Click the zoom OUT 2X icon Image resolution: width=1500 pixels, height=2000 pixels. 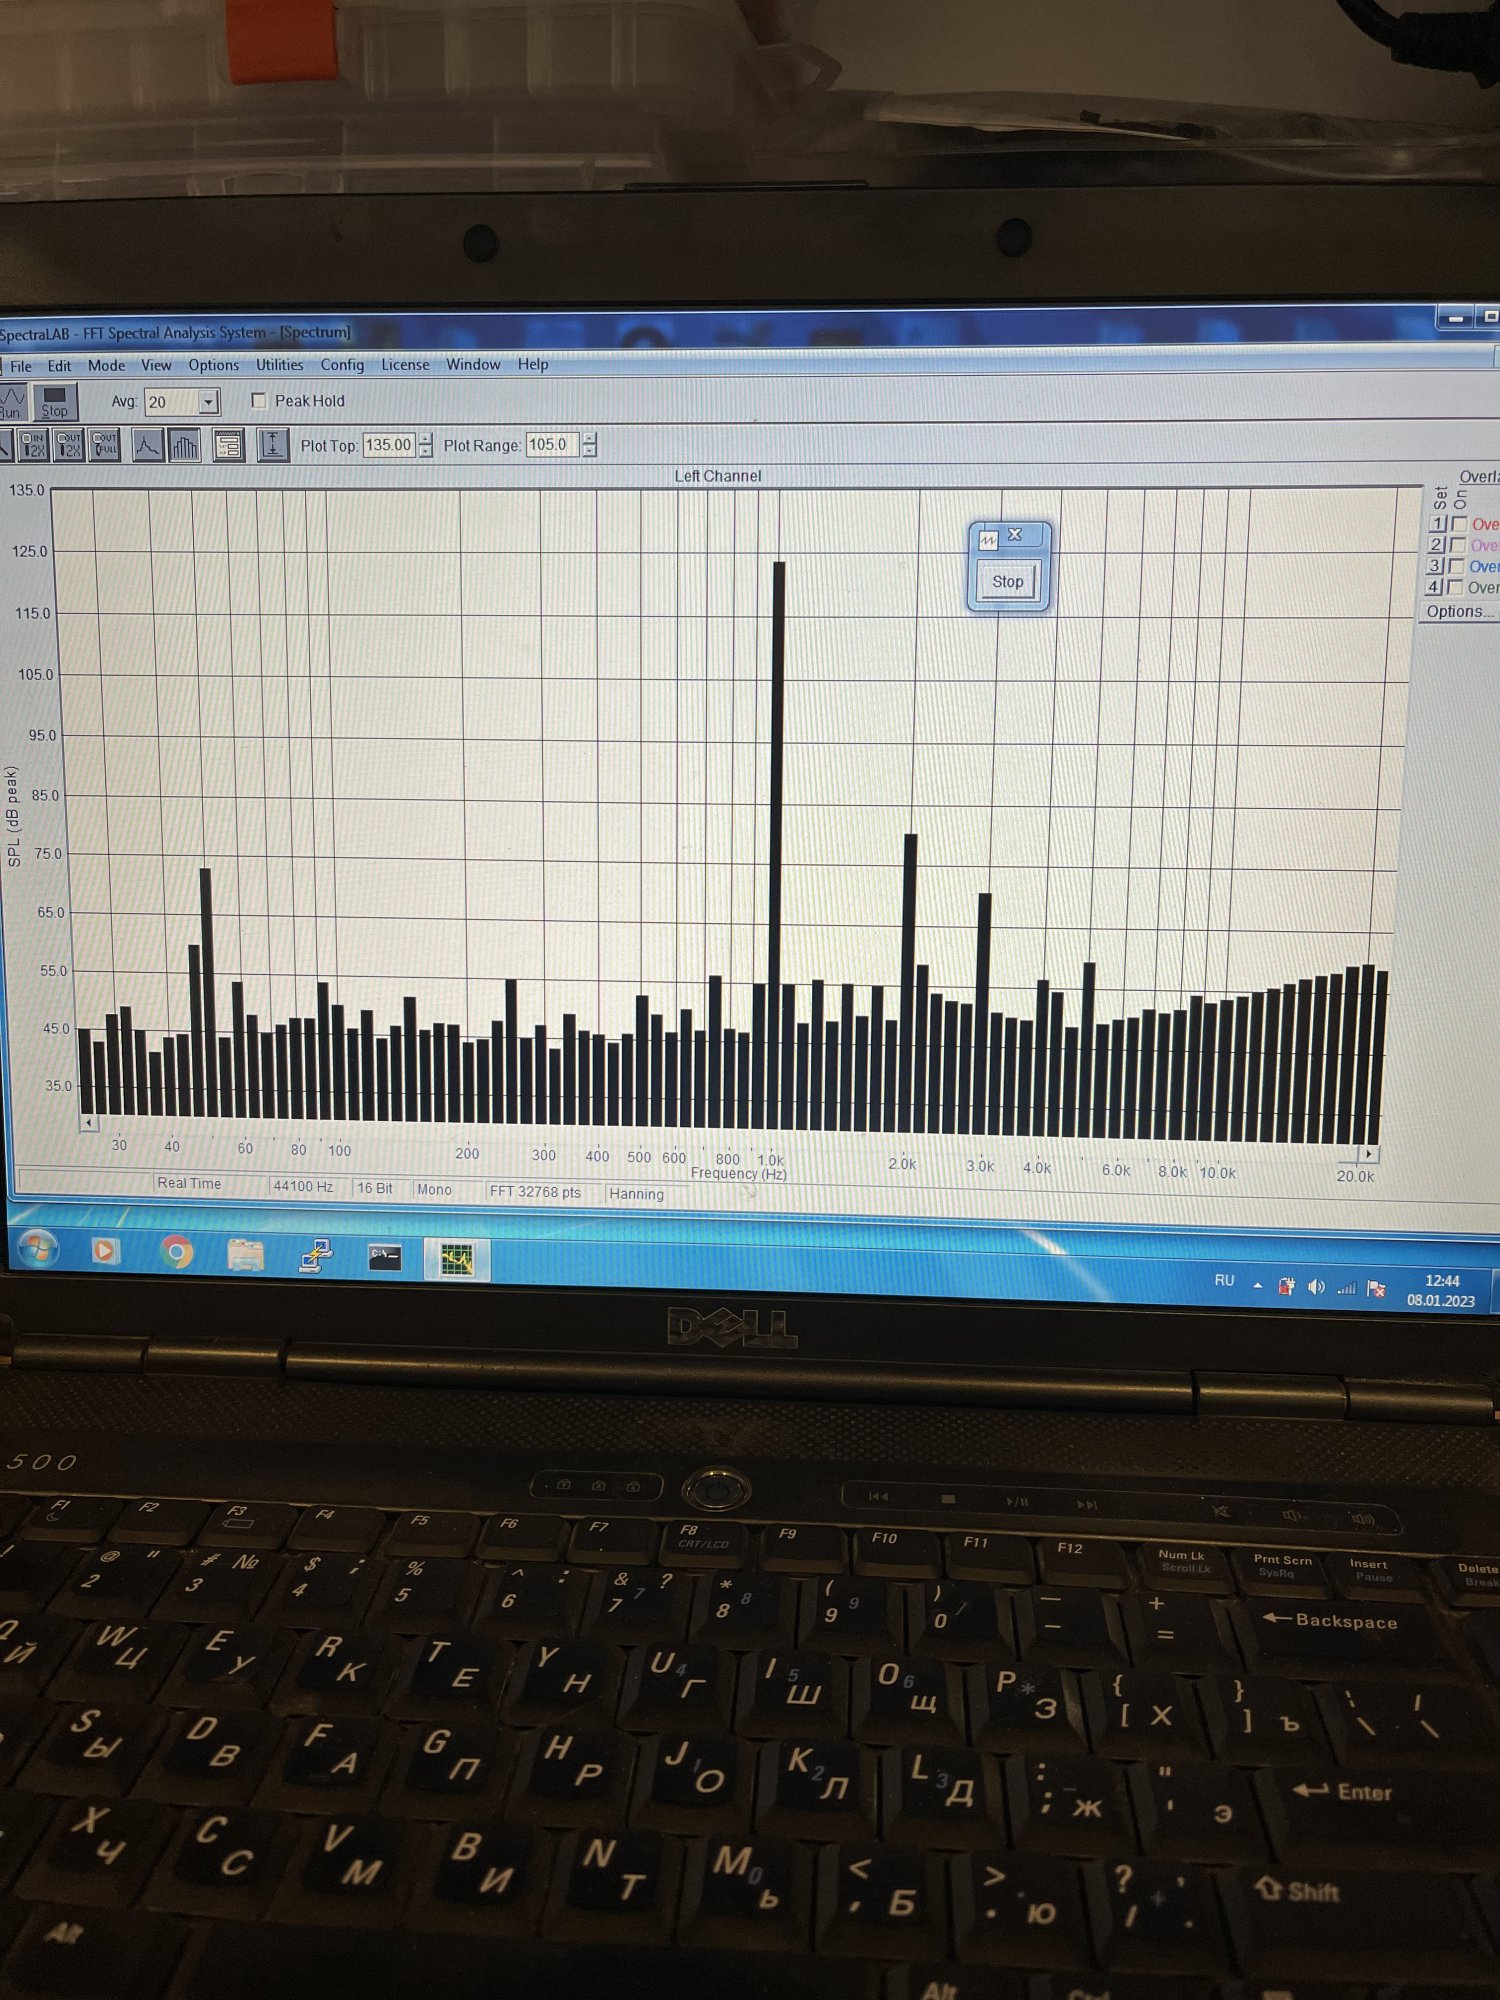click(69, 444)
